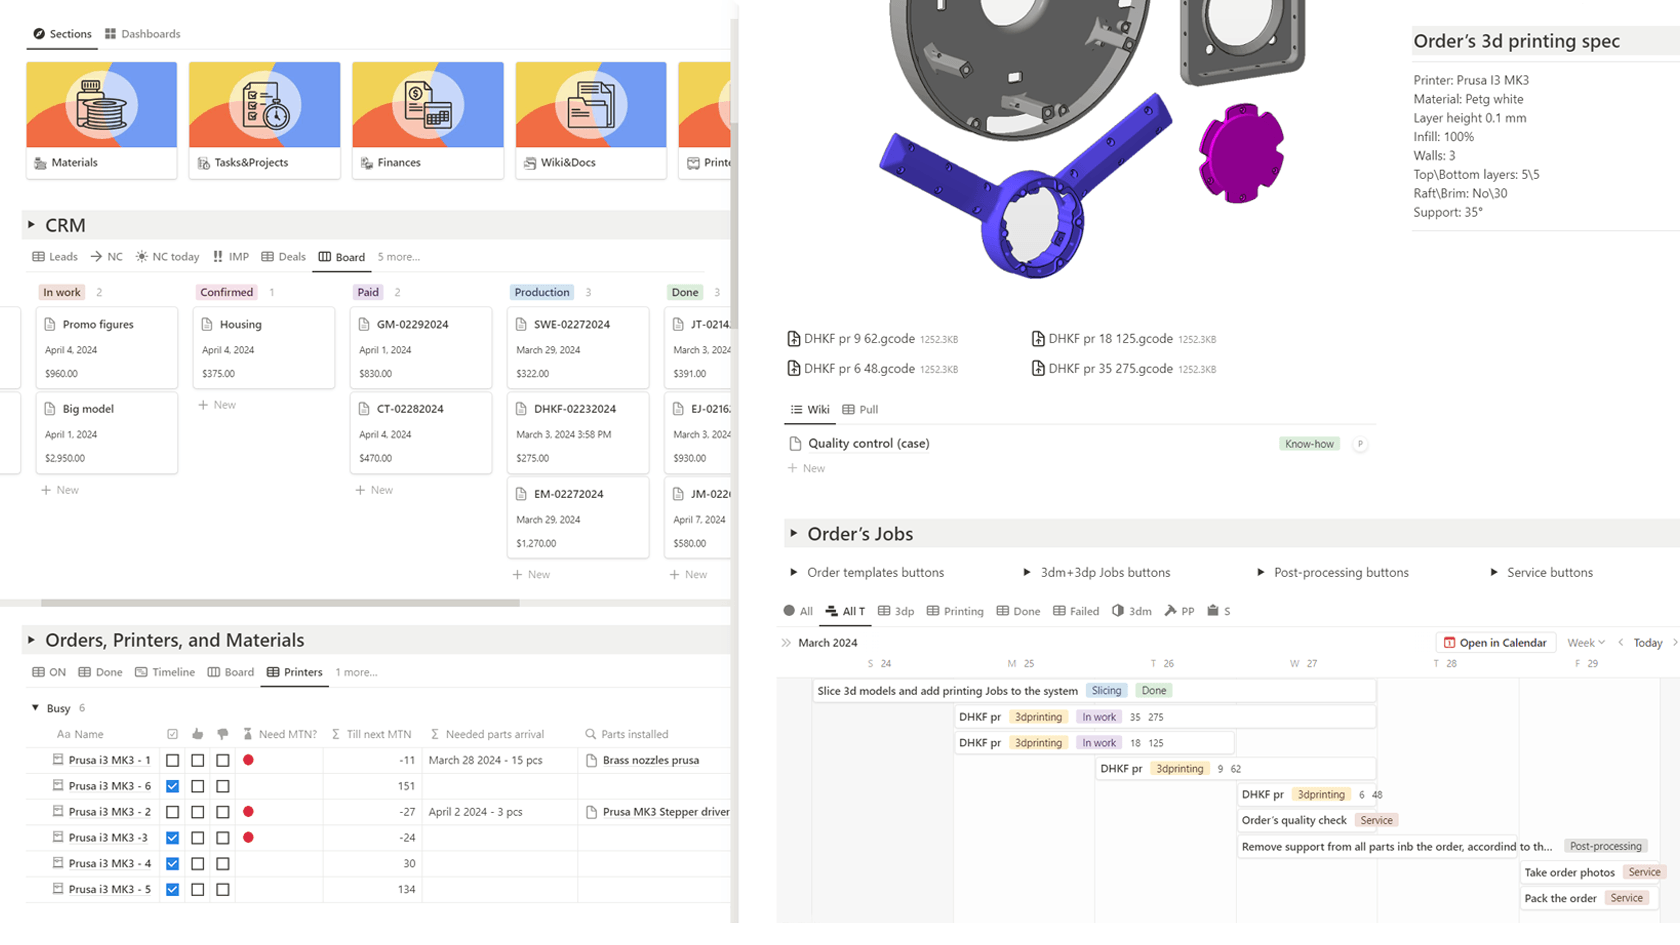Click the IMP exclamation view icon
This screenshot has width=1680, height=945.
218,257
